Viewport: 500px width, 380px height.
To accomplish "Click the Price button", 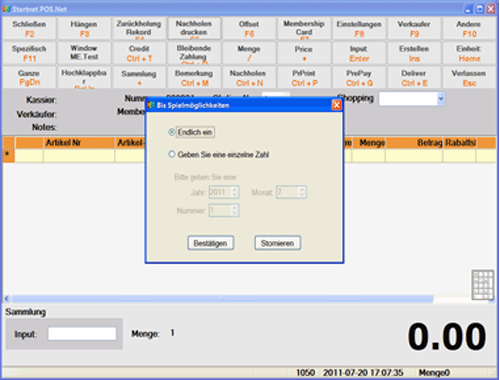I will point(304,53).
